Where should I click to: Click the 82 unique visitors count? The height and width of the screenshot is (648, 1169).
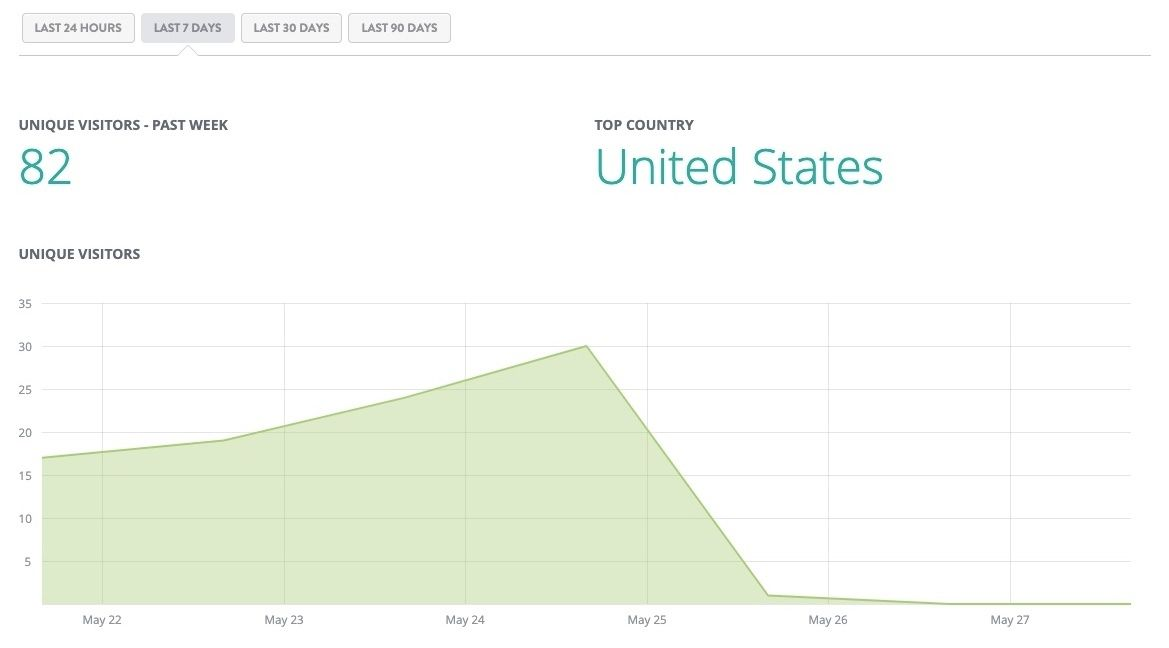point(46,167)
